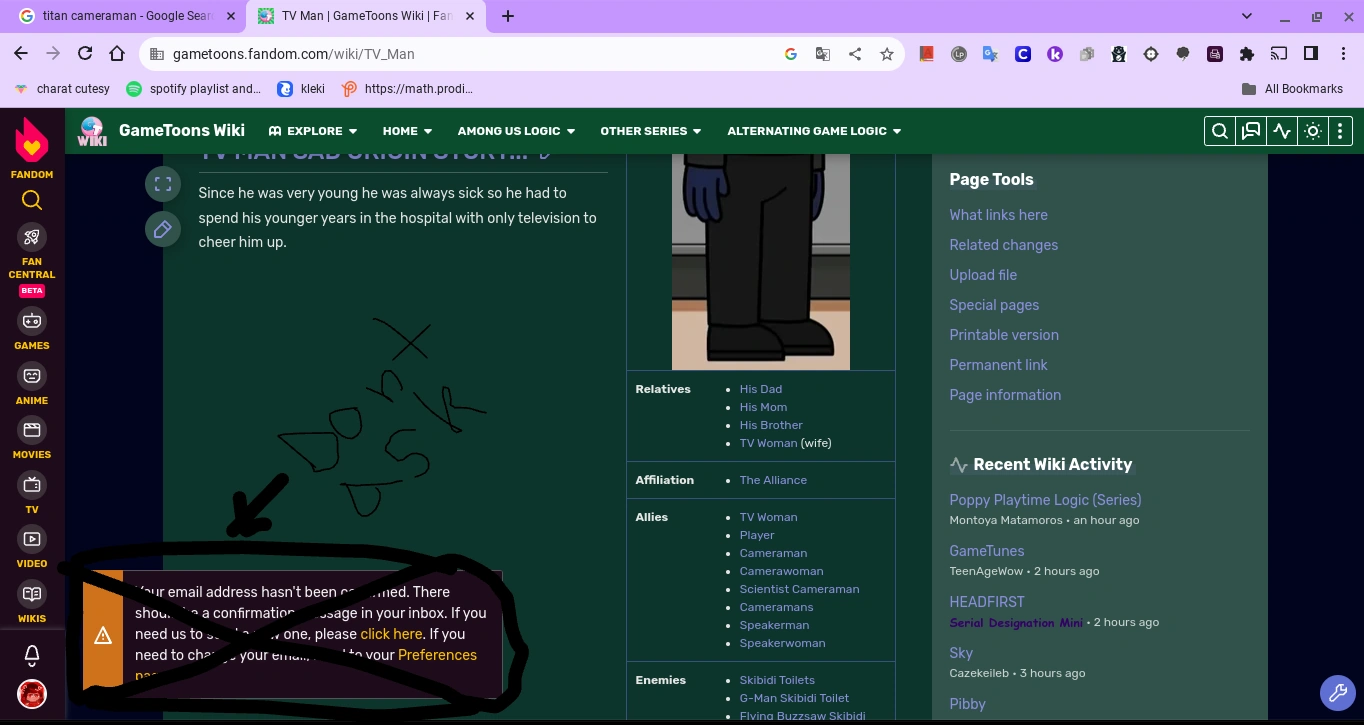Open the wiki header more-options menu

tap(1340, 131)
